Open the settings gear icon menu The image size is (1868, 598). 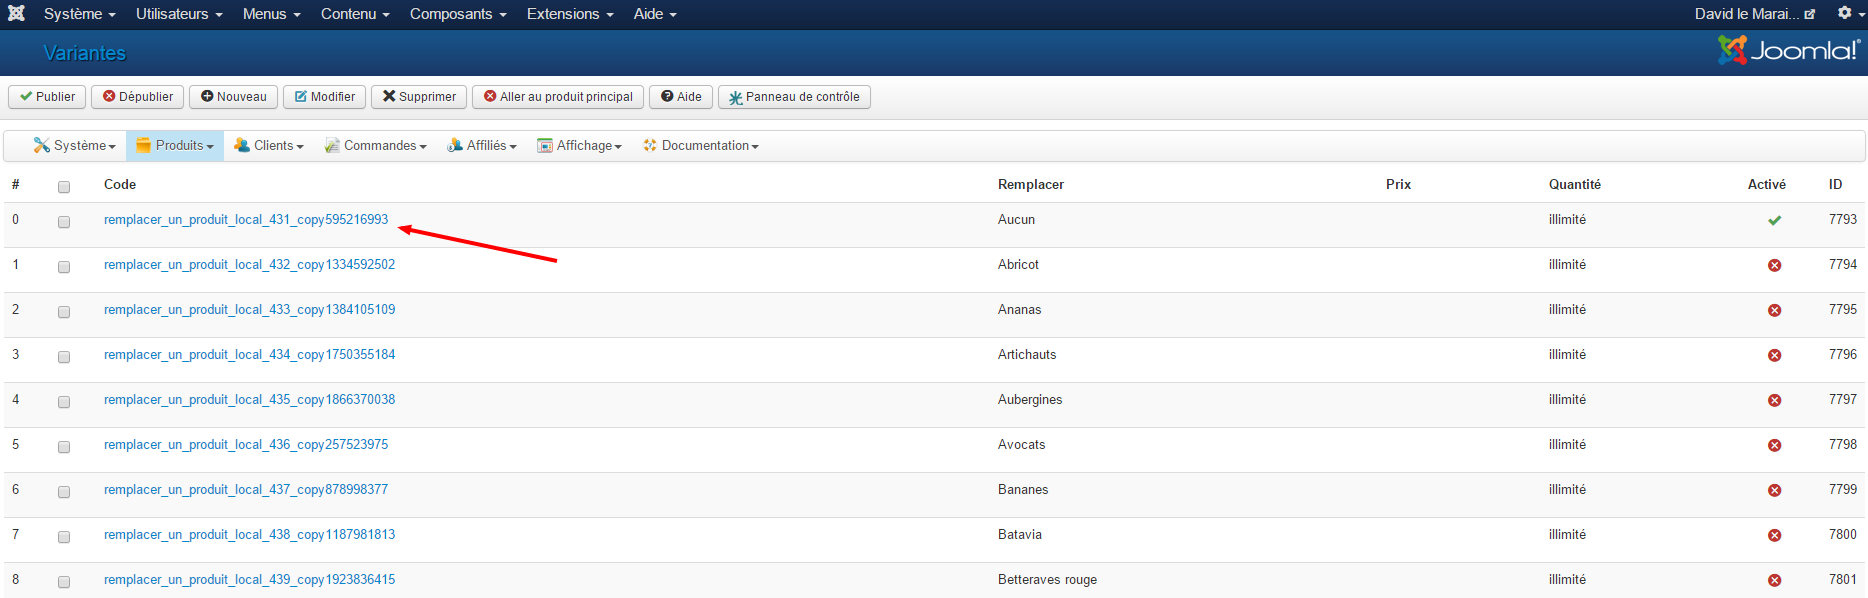1850,13
